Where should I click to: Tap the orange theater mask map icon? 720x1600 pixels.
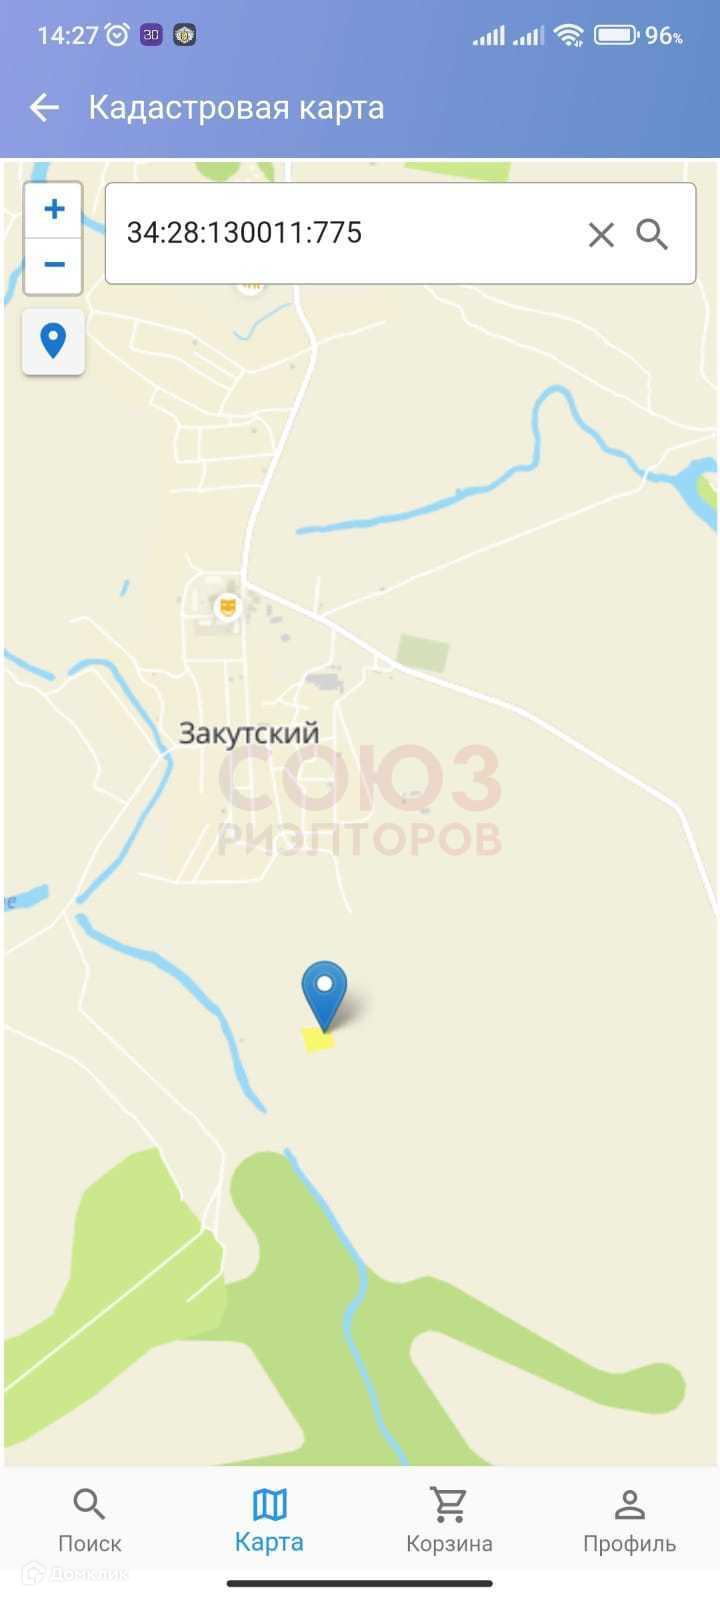point(228,606)
